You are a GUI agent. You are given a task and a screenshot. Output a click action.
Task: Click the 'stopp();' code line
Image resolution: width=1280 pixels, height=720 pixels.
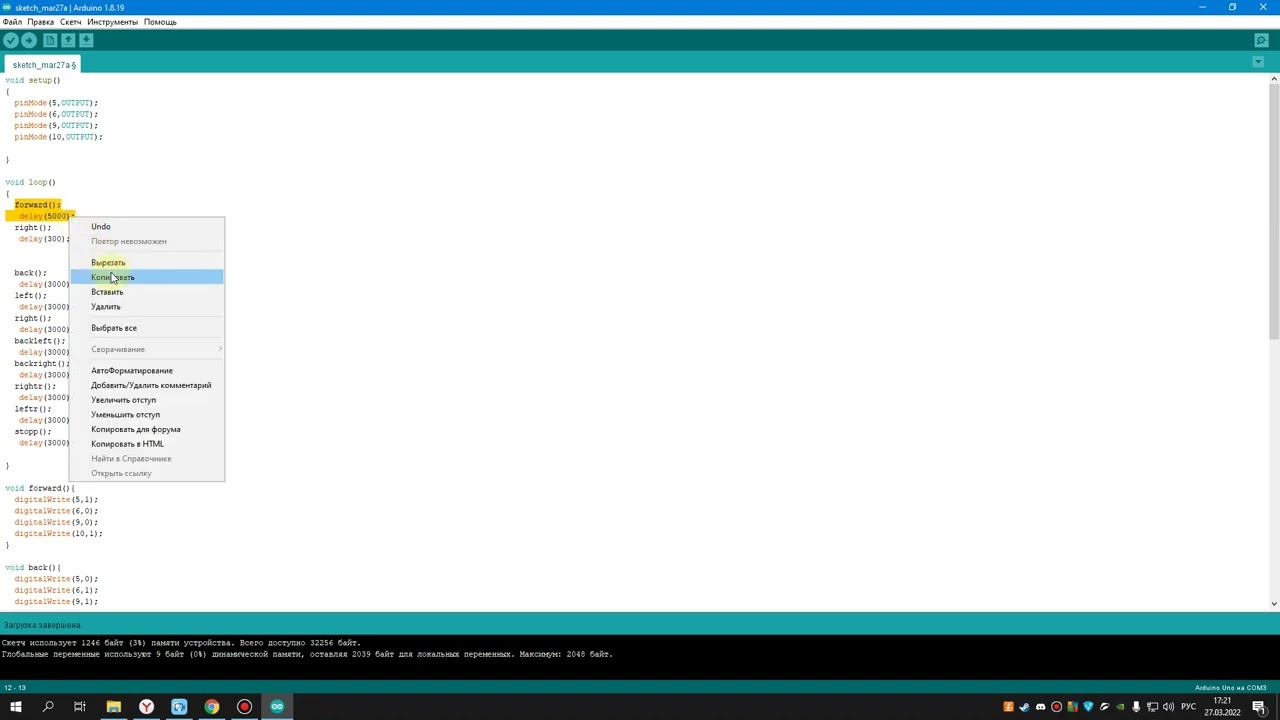(32, 432)
